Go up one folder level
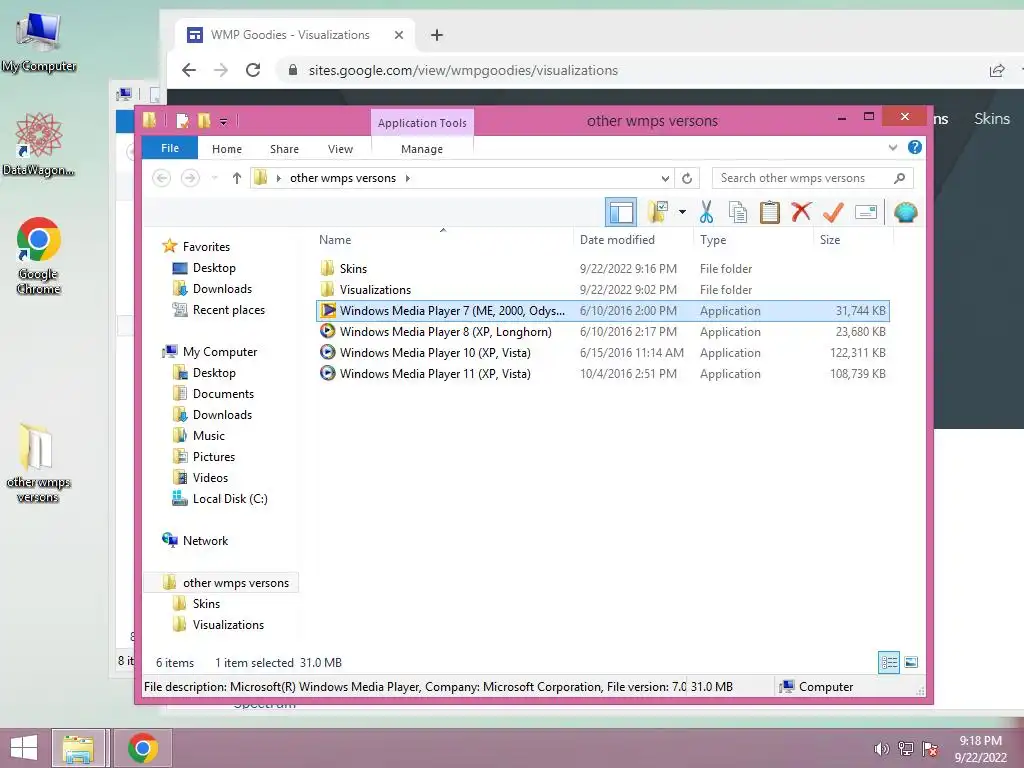1024x768 pixels. click(x=236, y=178)
